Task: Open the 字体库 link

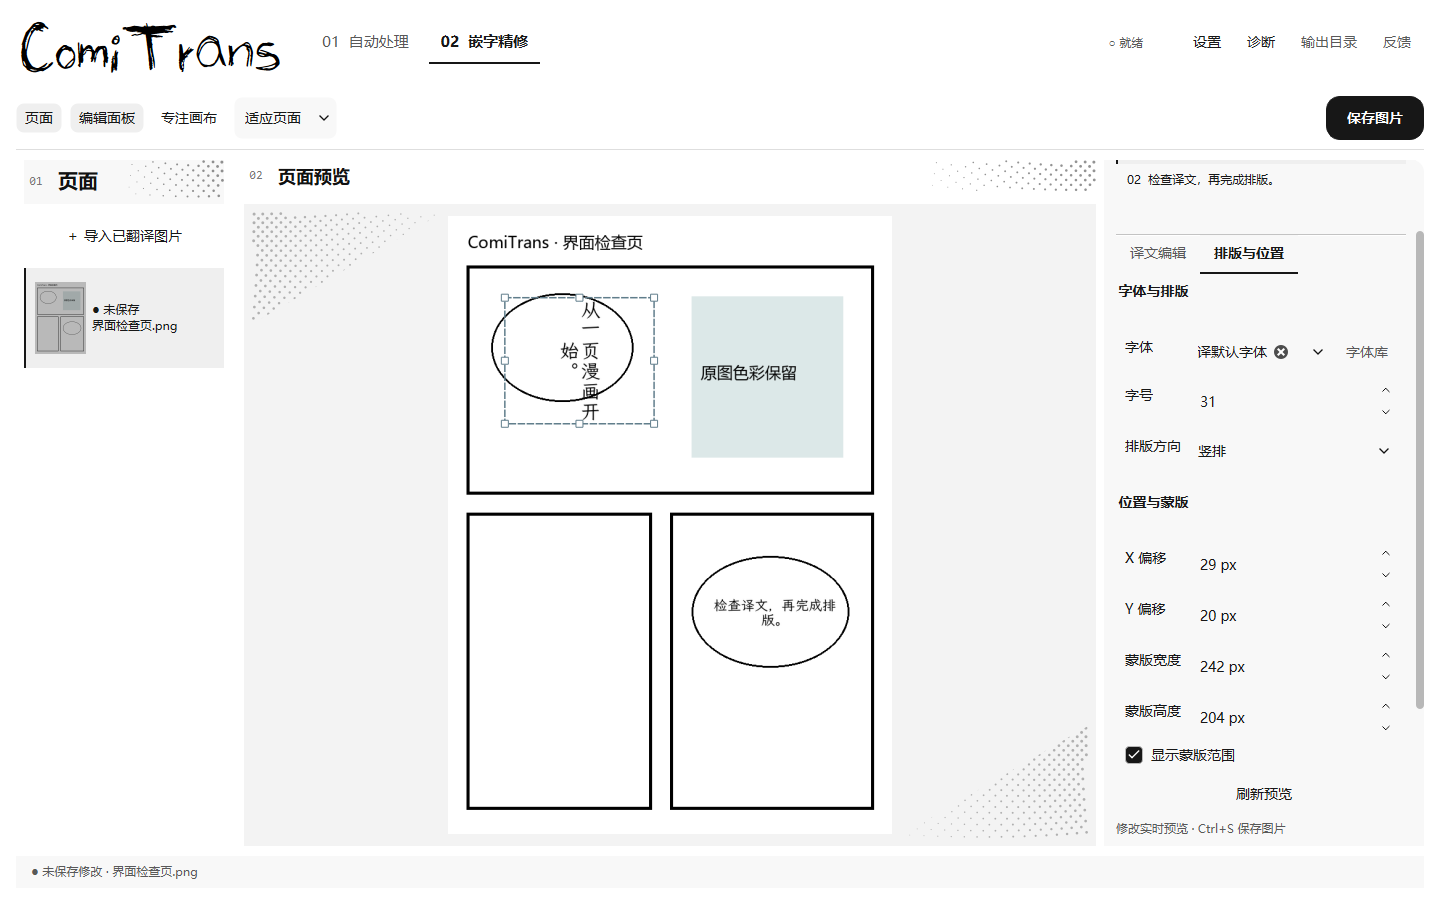Action: [x=1367, y=352]
